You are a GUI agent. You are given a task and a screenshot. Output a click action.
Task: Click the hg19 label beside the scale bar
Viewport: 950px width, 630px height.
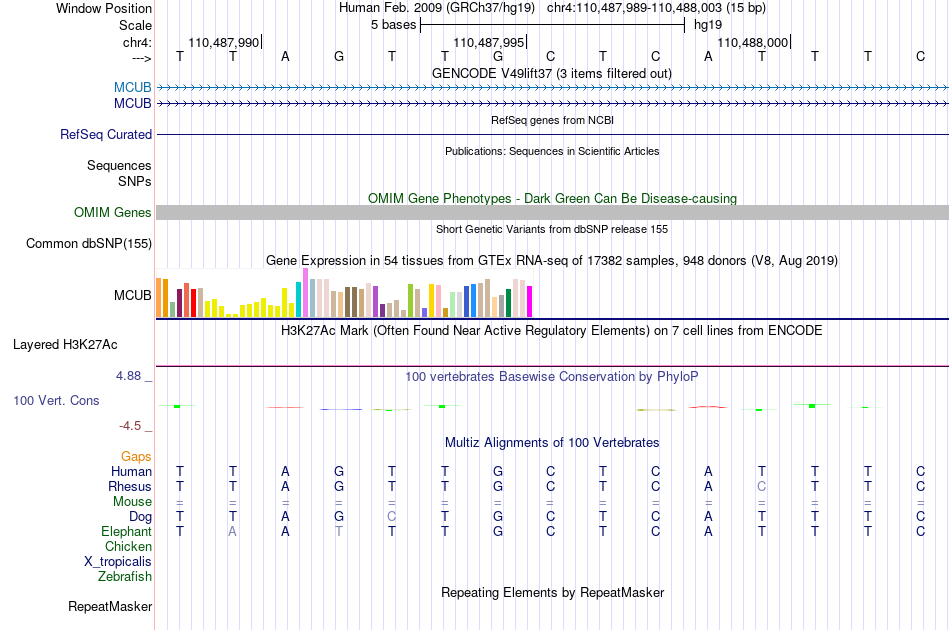(708, 25)
